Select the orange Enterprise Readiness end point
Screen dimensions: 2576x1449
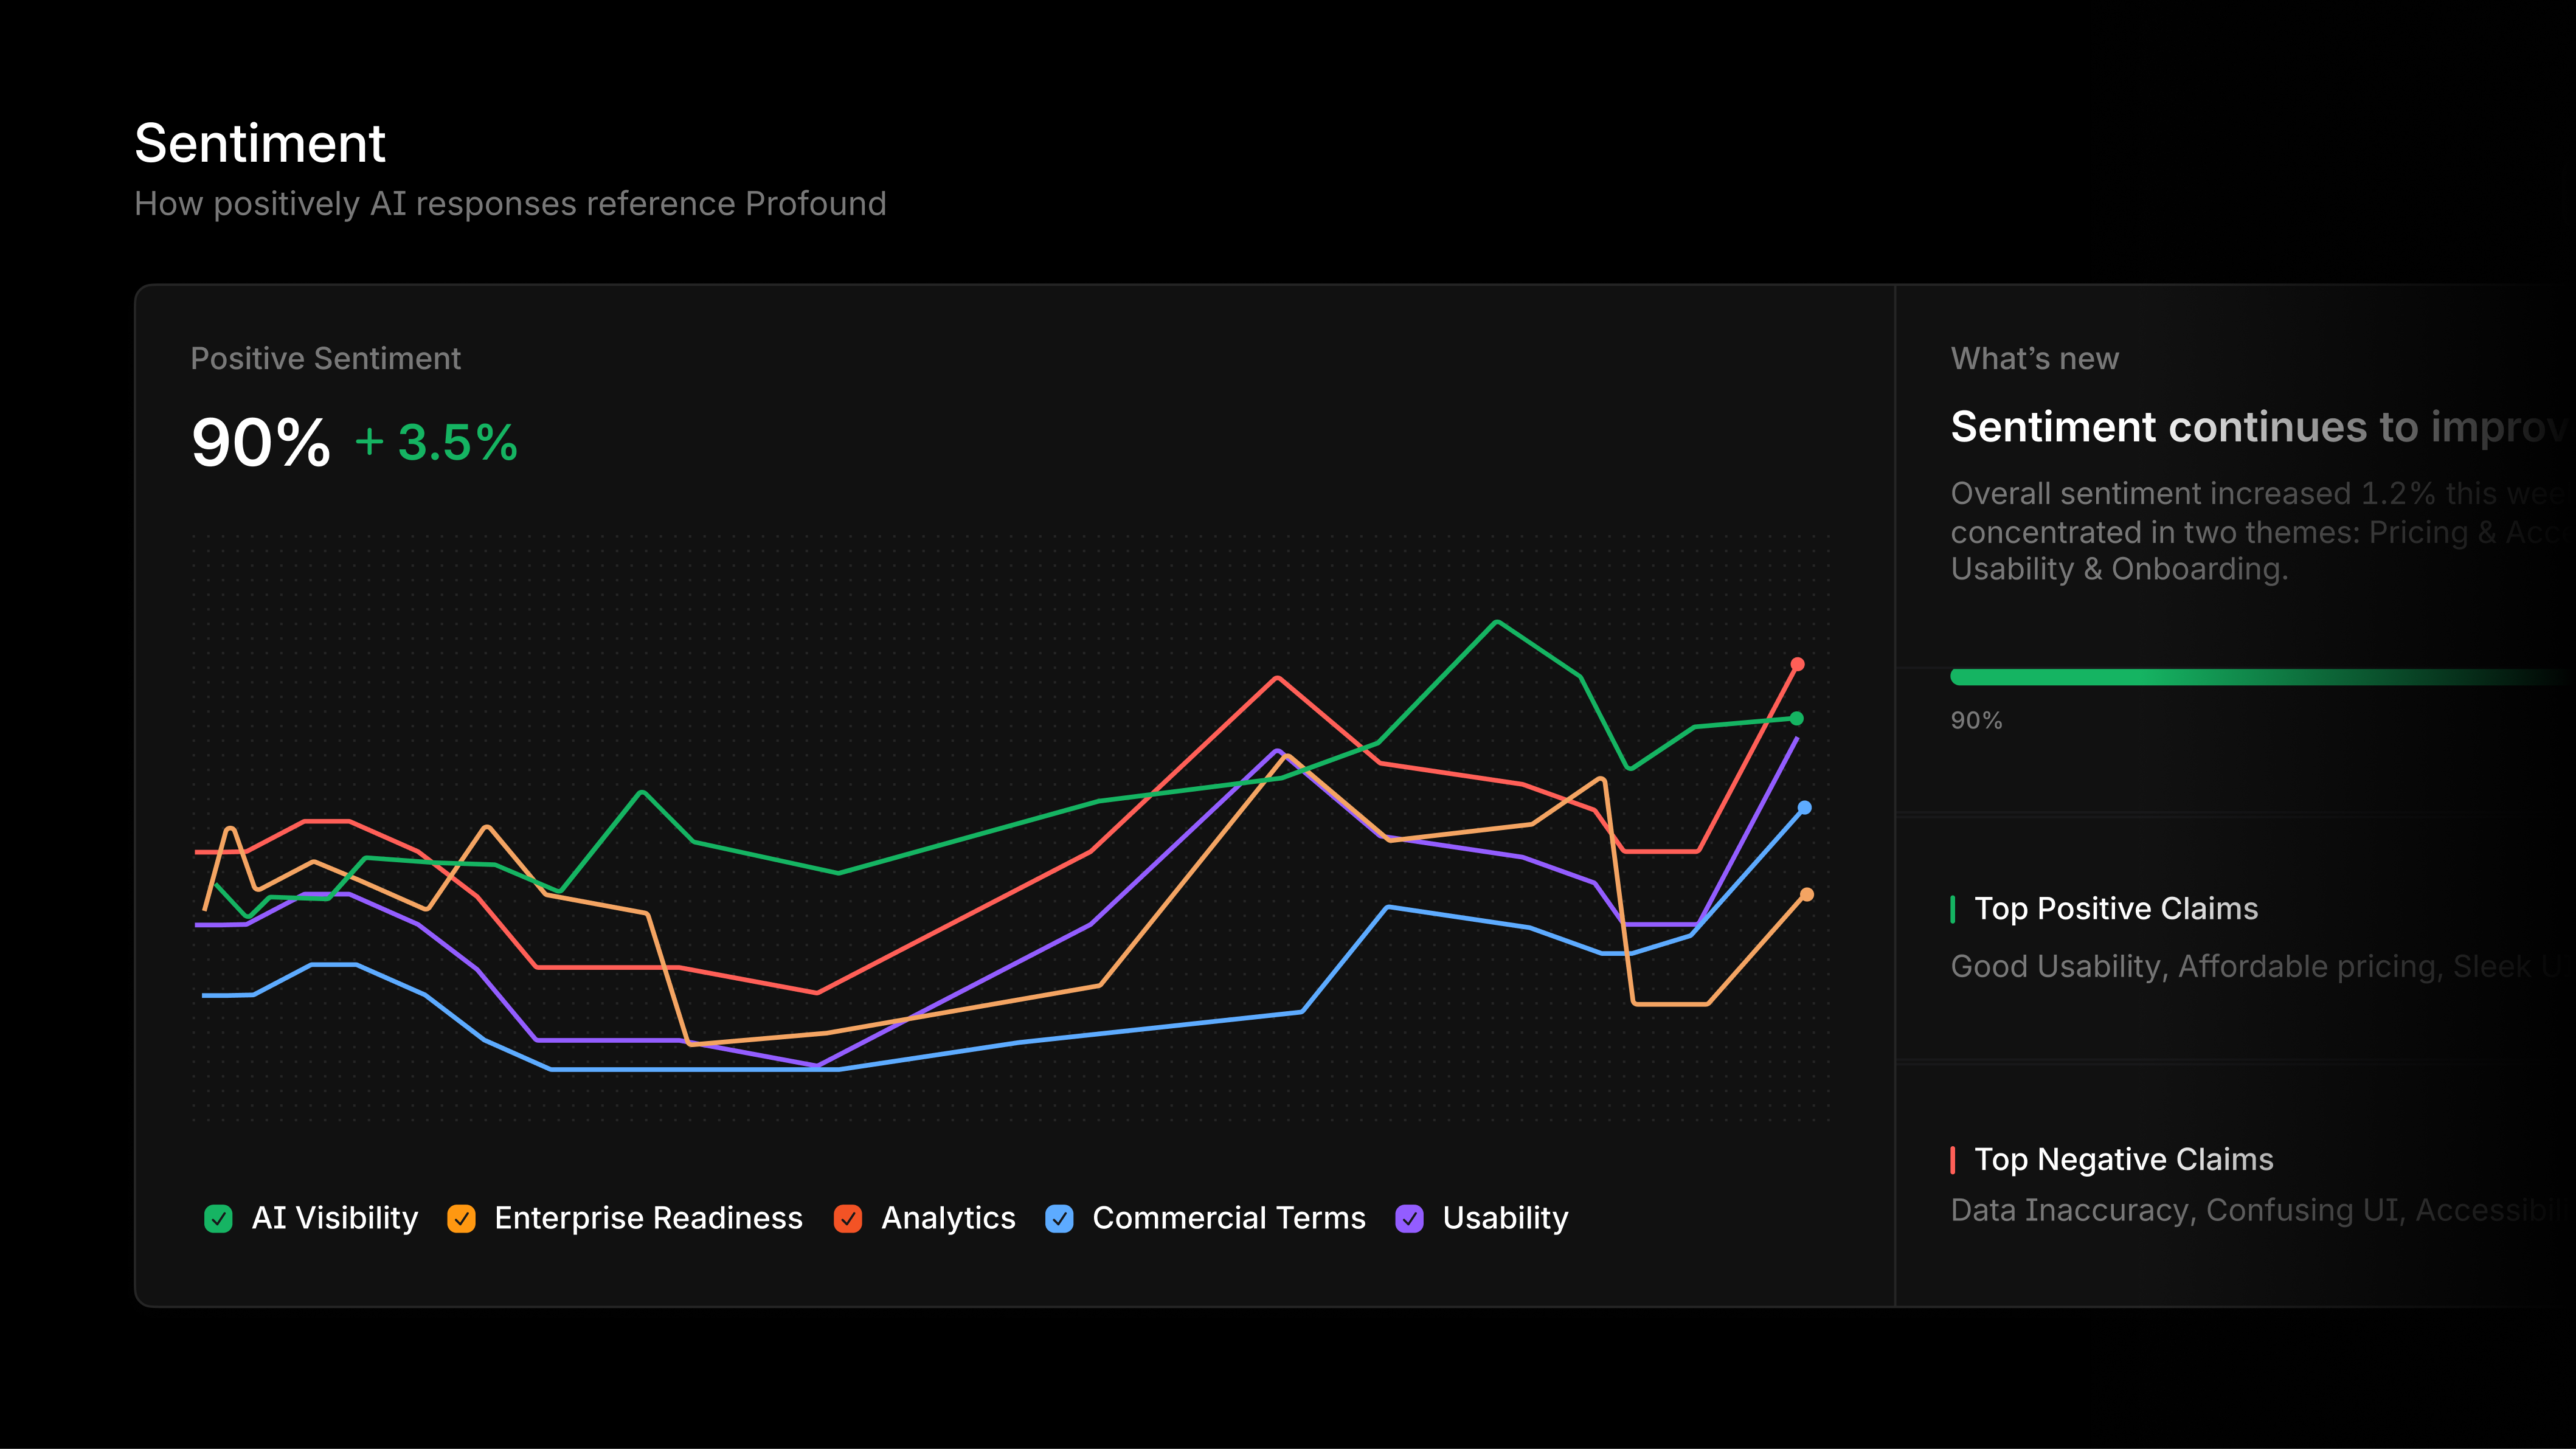[x=1807, y=894]
